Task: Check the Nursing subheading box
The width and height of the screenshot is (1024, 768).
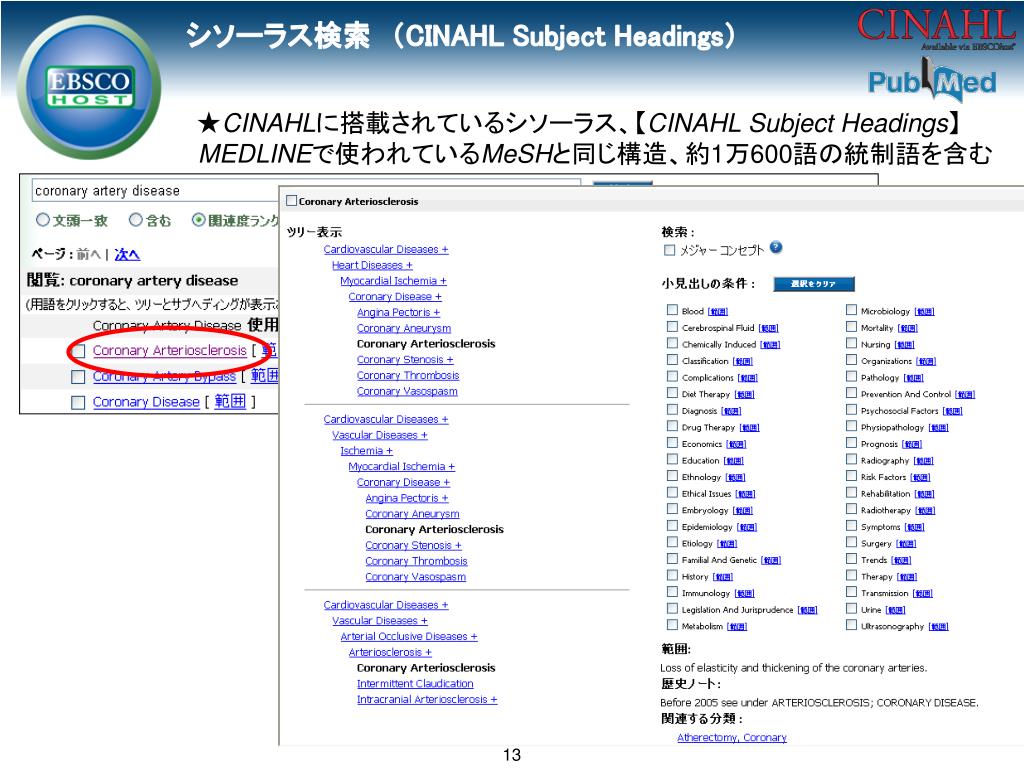Action: [x=851, y=343]
